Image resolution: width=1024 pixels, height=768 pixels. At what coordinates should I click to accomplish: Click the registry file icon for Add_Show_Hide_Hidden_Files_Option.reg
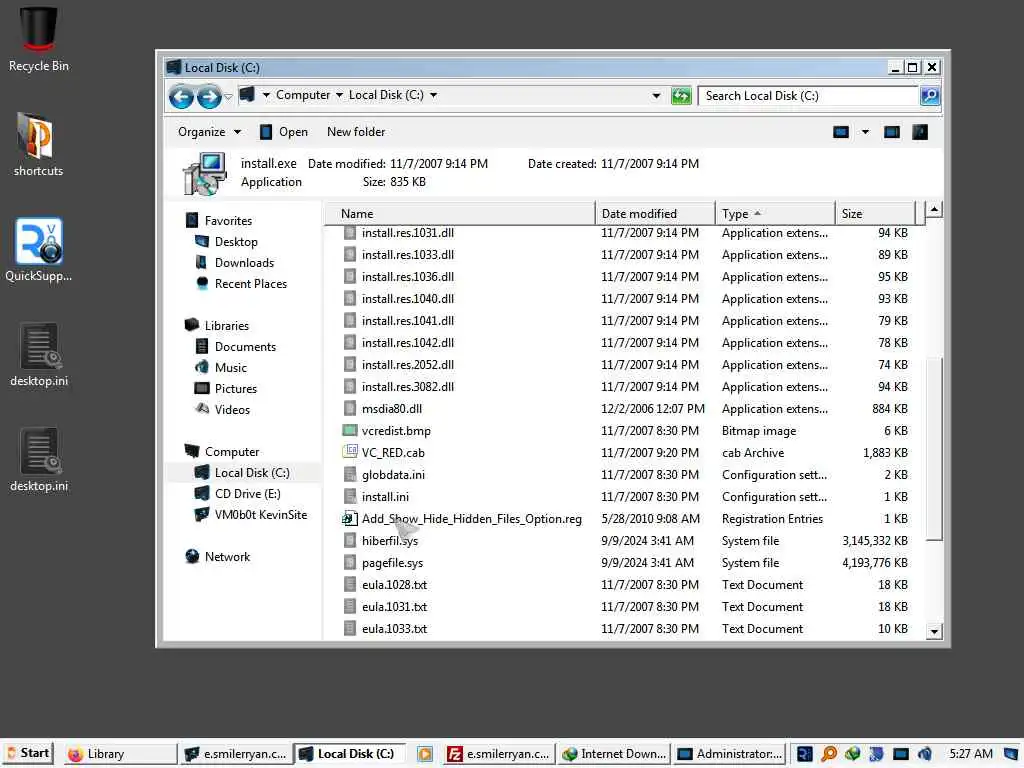350,519
